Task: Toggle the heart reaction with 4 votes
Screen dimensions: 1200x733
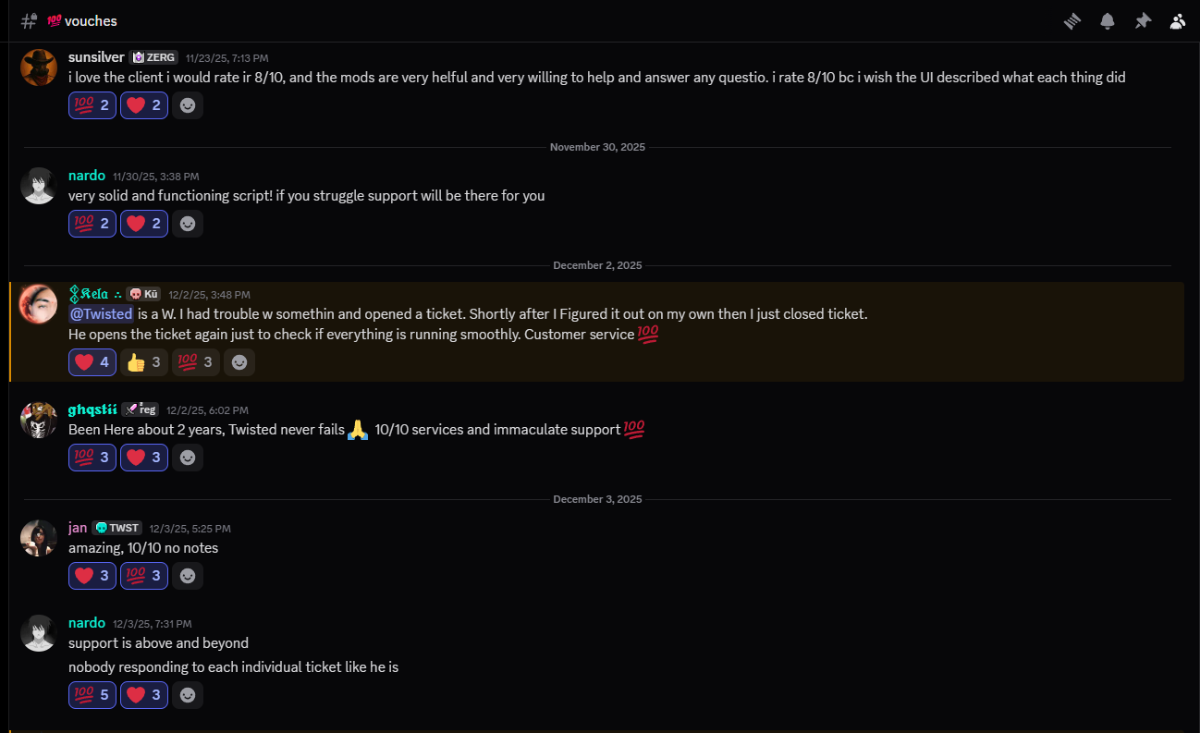Action: (92, 362)
